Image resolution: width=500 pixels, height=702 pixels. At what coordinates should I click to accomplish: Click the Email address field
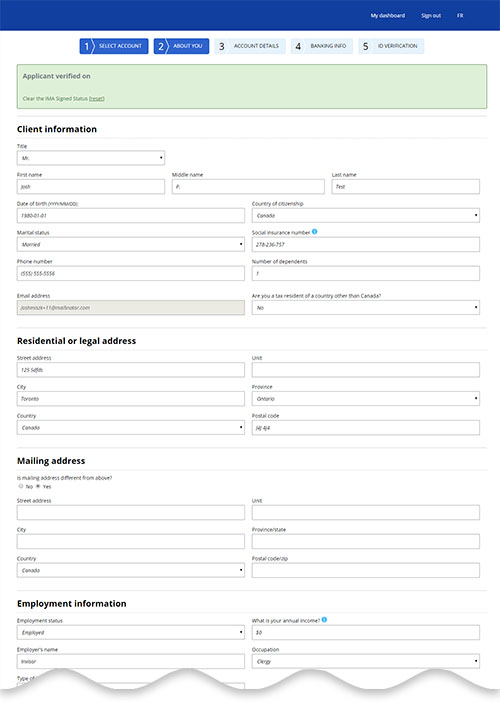131,308
